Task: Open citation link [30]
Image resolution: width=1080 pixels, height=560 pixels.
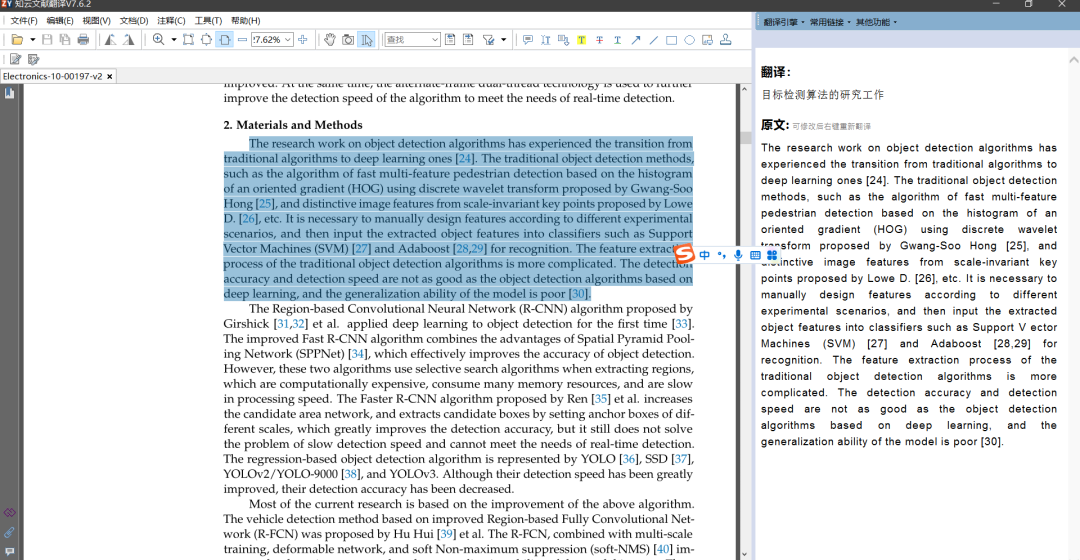Action: pos(579,293)
